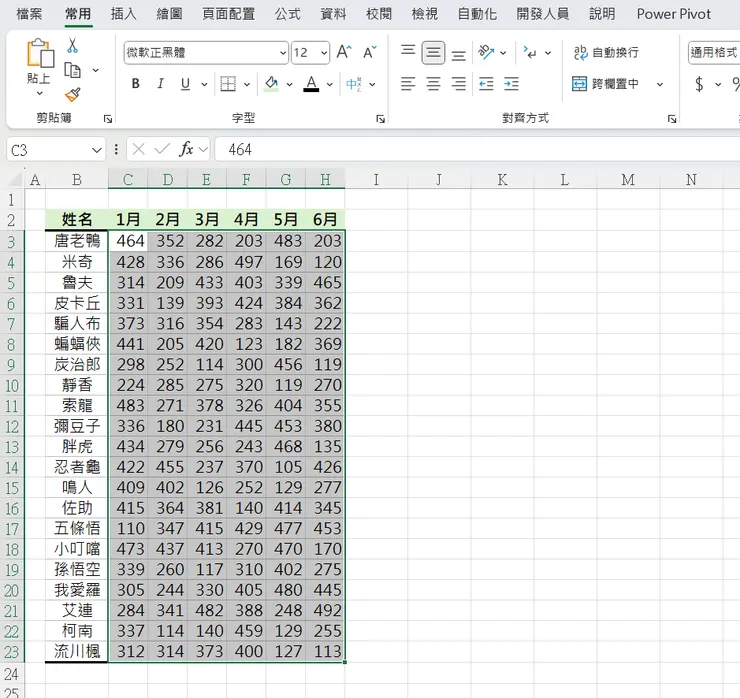Apply Borders using grid icon

click(x=228, y=84)
